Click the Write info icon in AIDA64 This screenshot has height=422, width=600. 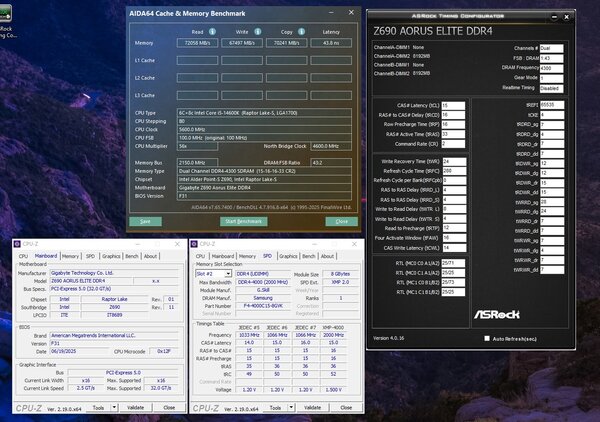point(258,32)
